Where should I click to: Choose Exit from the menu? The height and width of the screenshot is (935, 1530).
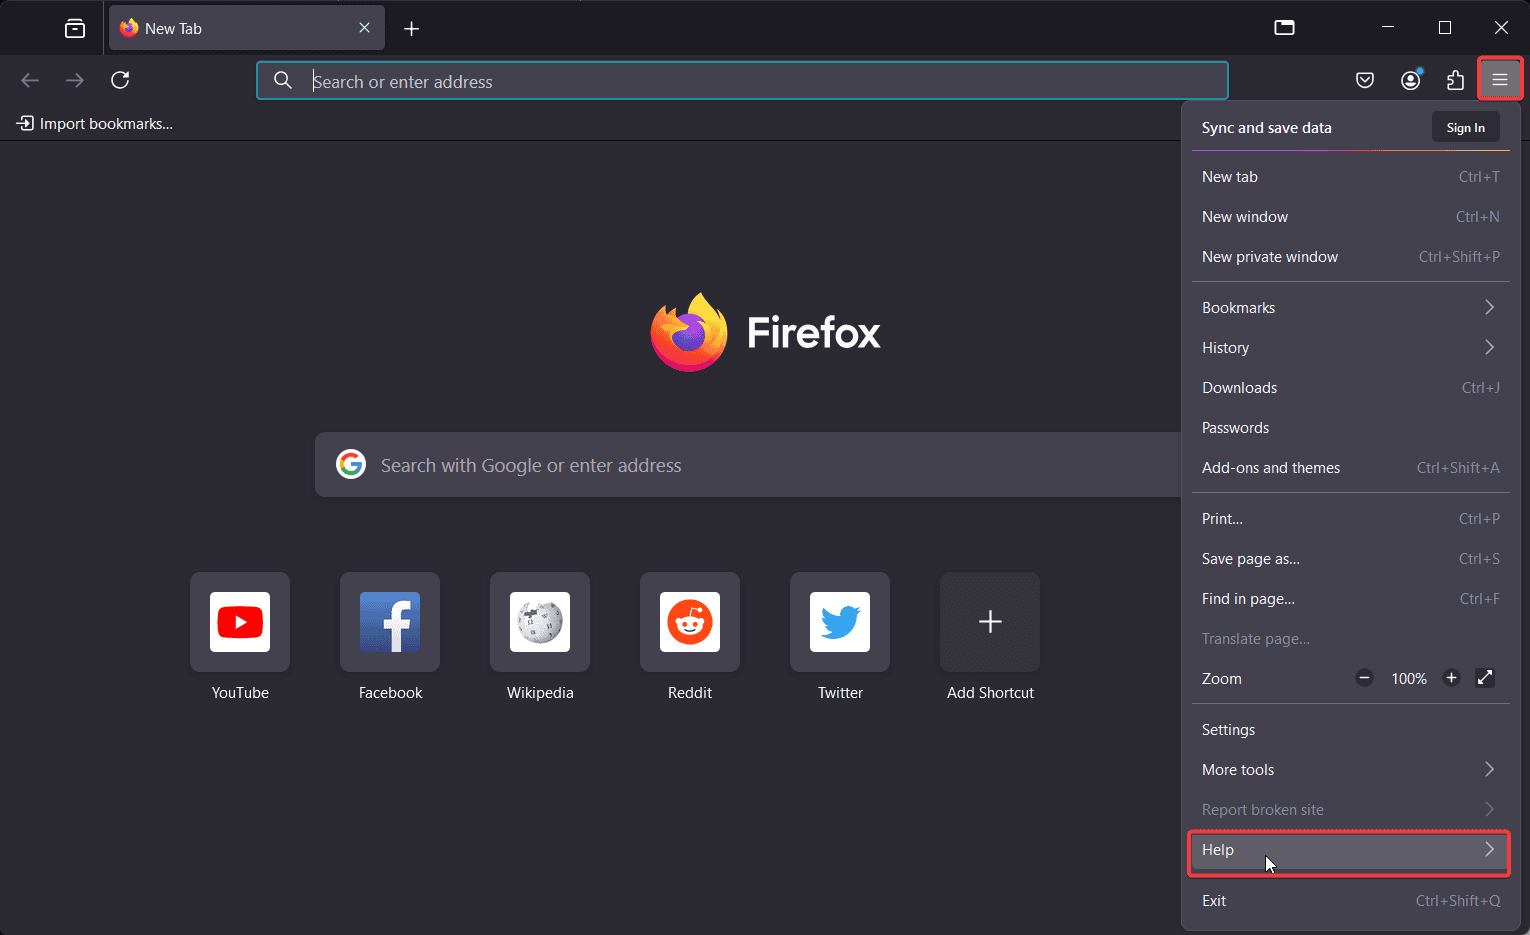coord(1350,901)
